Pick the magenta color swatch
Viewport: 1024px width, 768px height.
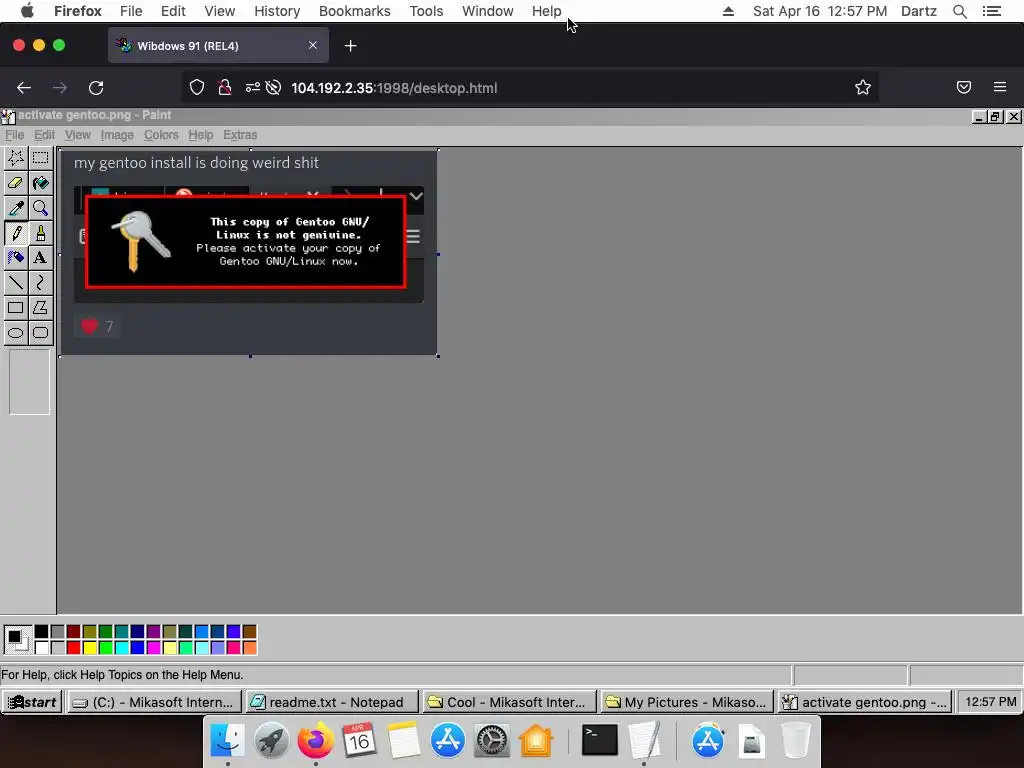153,647
